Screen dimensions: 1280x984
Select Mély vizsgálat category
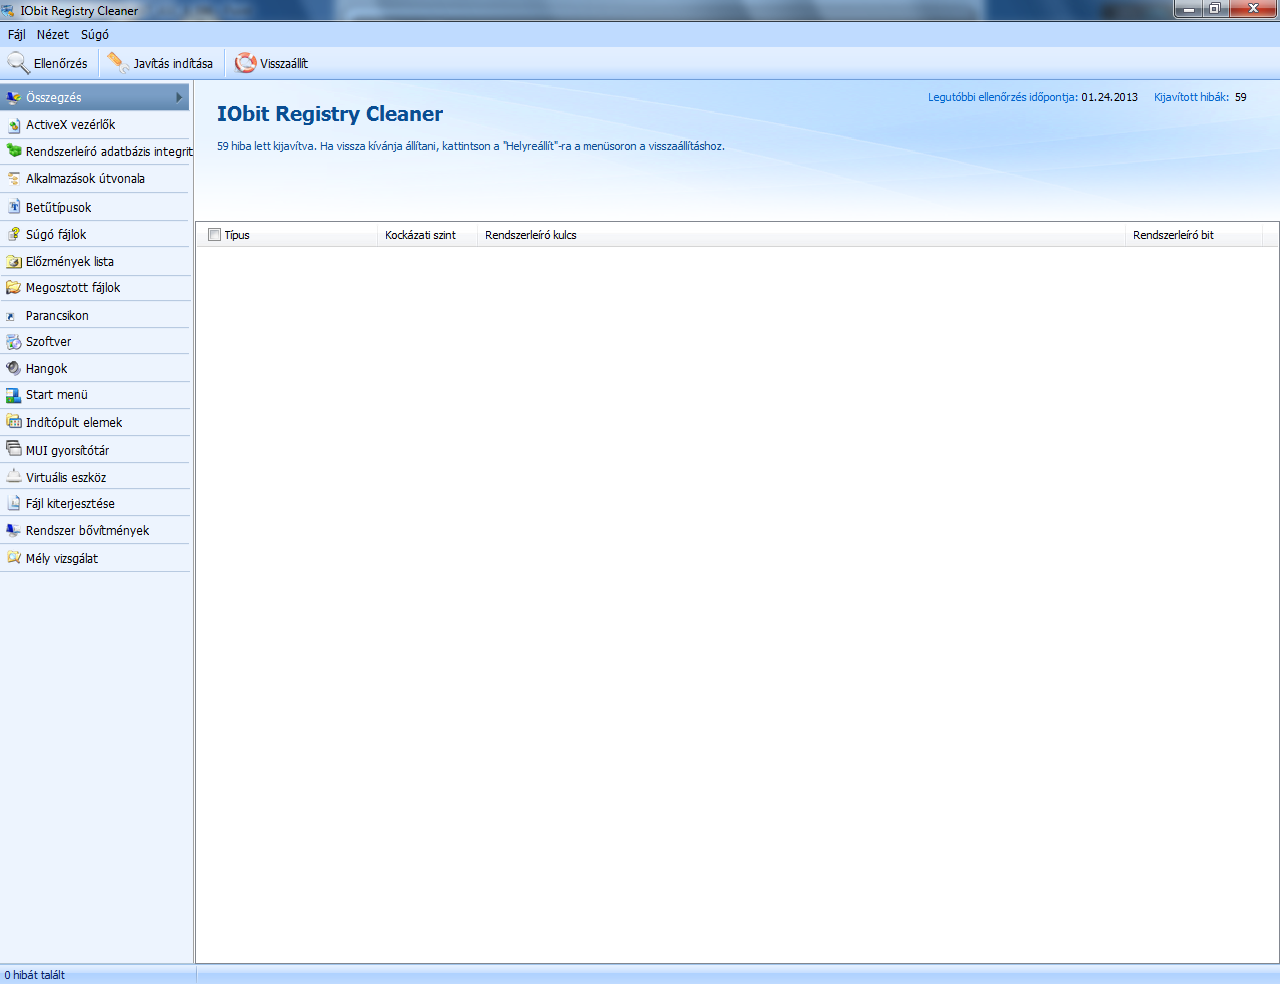[96, 558]
